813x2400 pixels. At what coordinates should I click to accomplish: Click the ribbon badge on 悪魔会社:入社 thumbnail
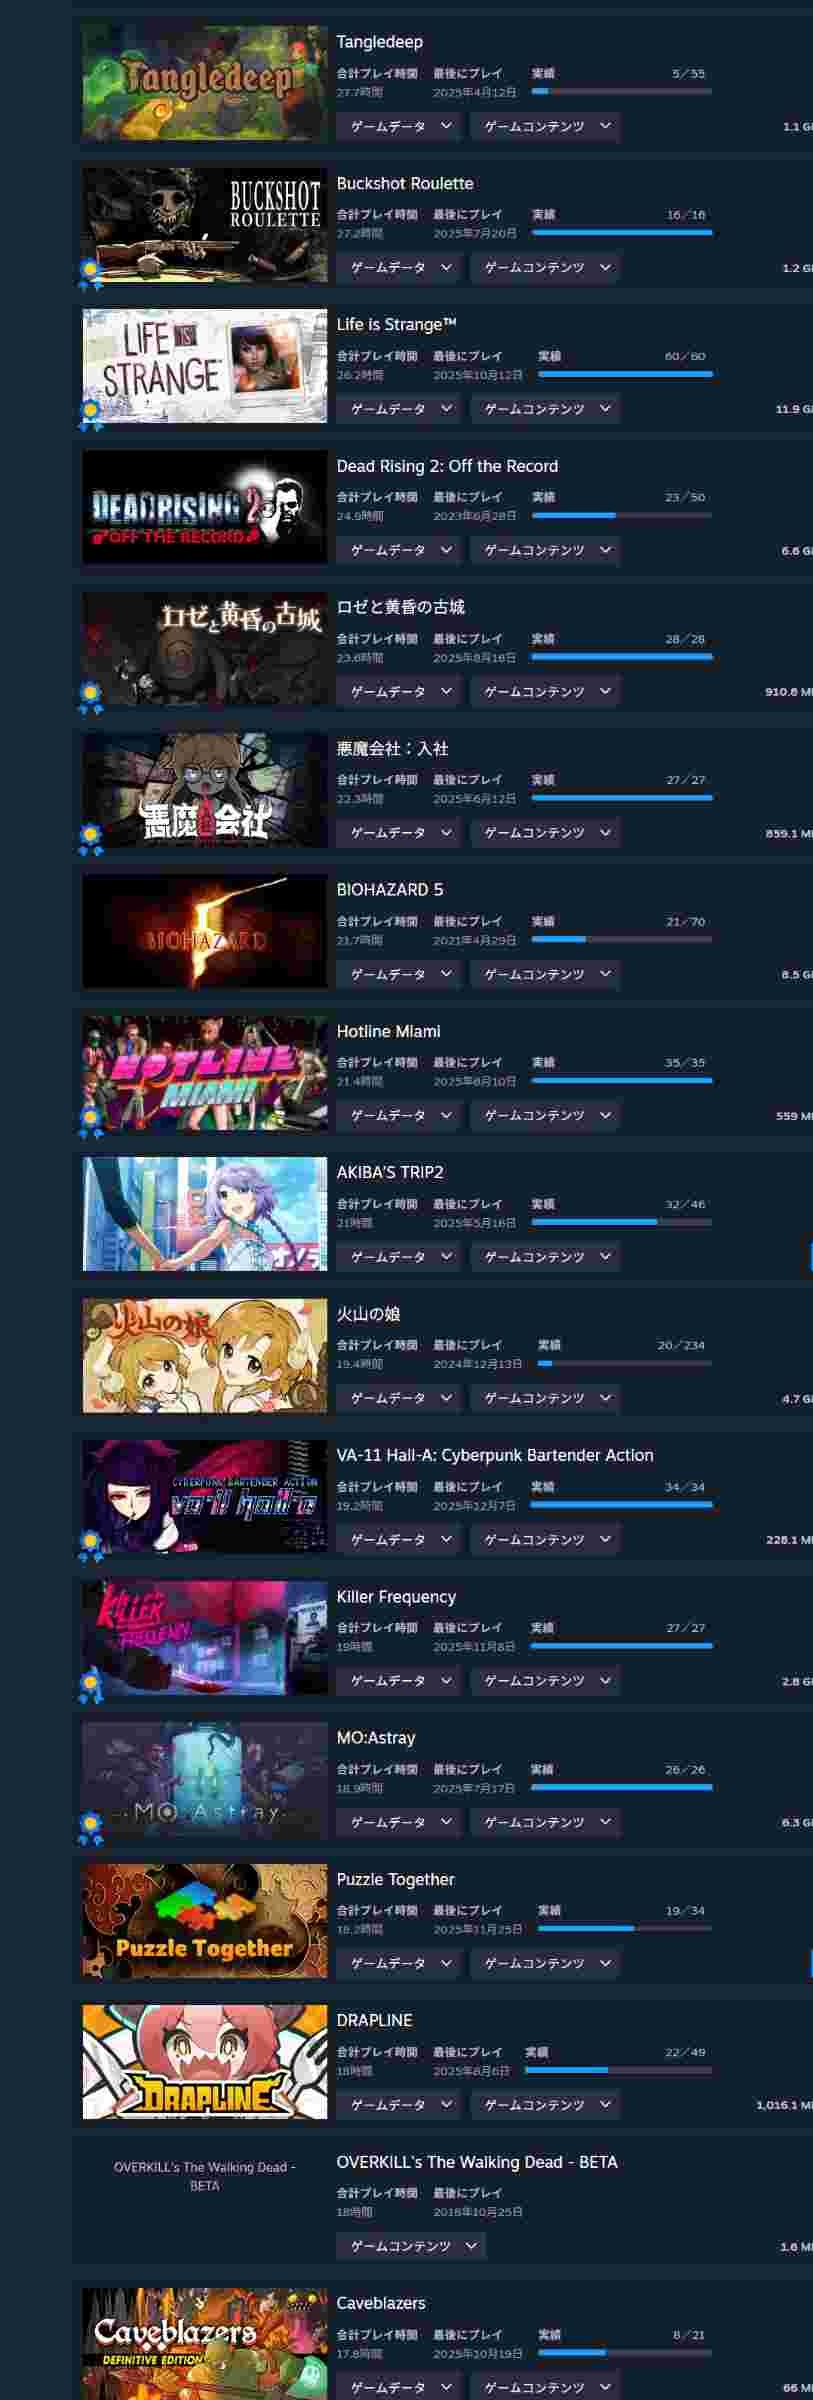tap(91, 838)
